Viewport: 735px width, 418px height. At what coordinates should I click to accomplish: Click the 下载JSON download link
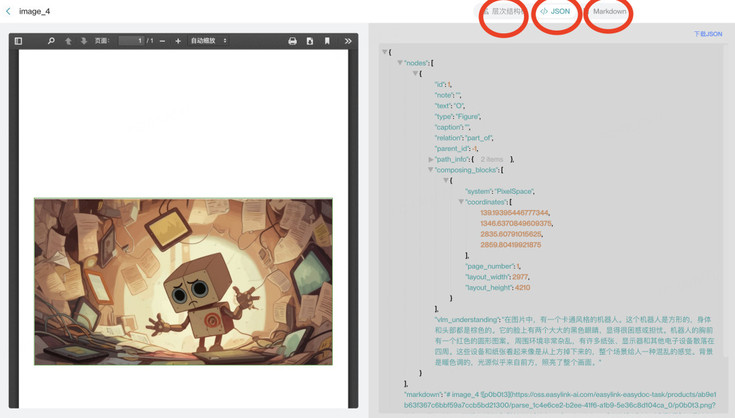tap(708, 34)
